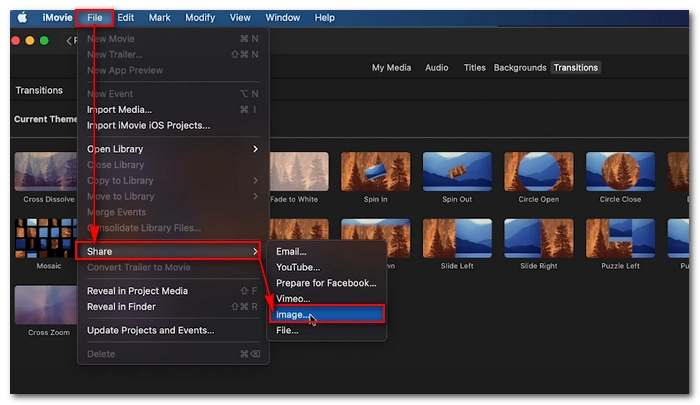This screenshot has width=700, height=405.
Task: Open the Window menu
Action: click(283, 17)
